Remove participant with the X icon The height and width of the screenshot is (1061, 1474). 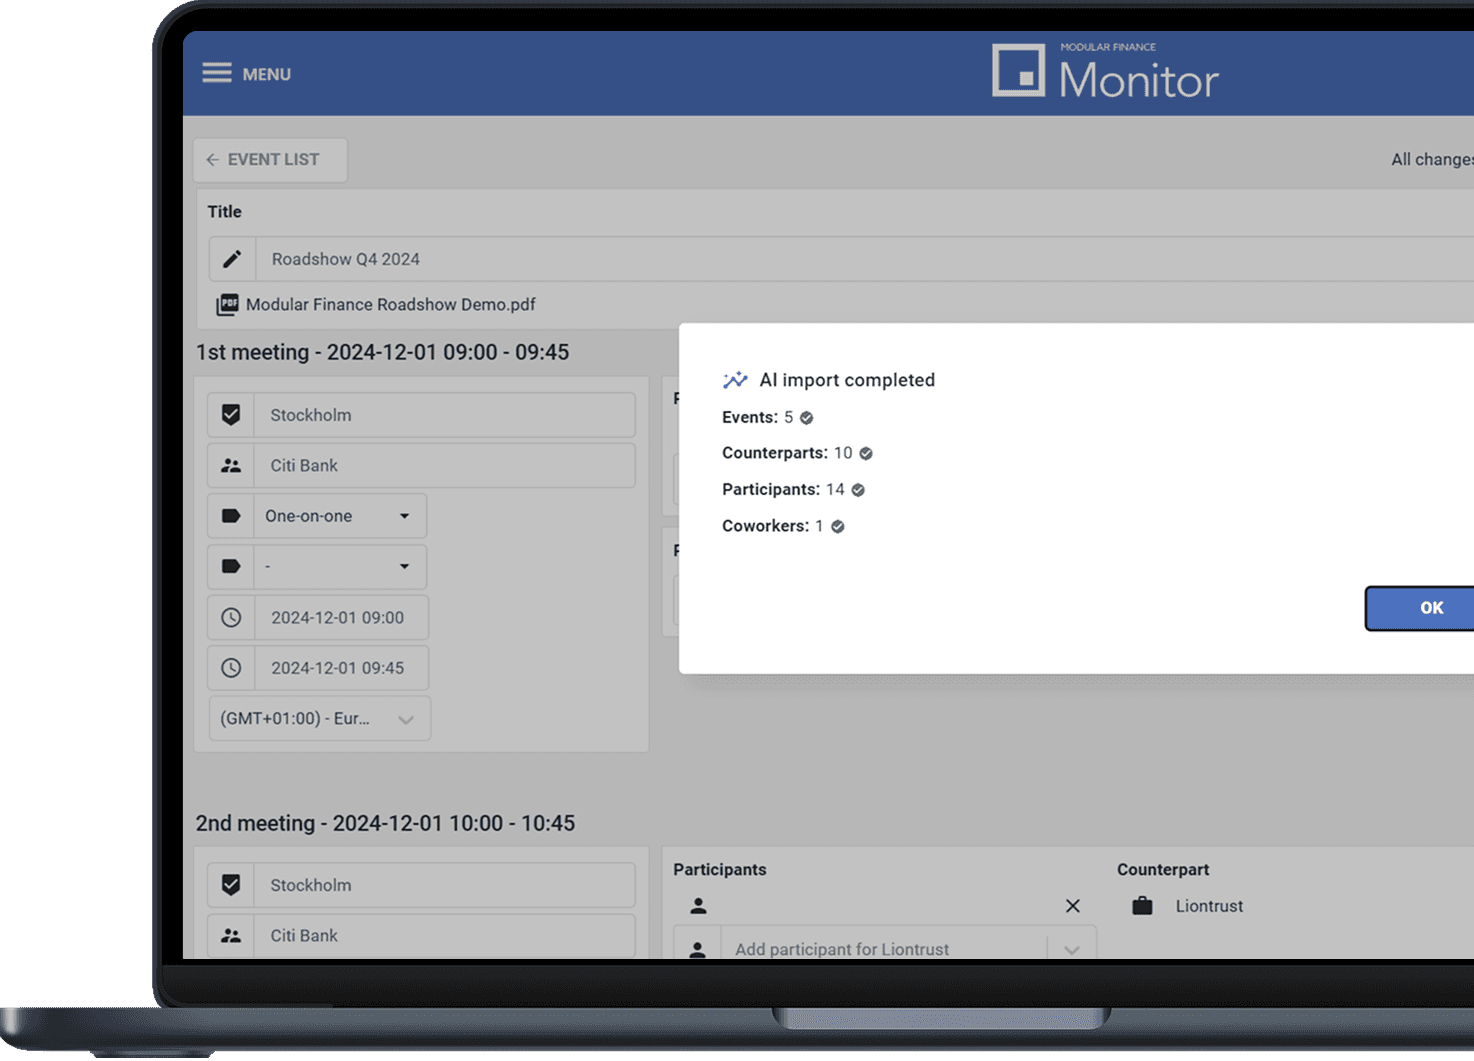click(1073, 906)
